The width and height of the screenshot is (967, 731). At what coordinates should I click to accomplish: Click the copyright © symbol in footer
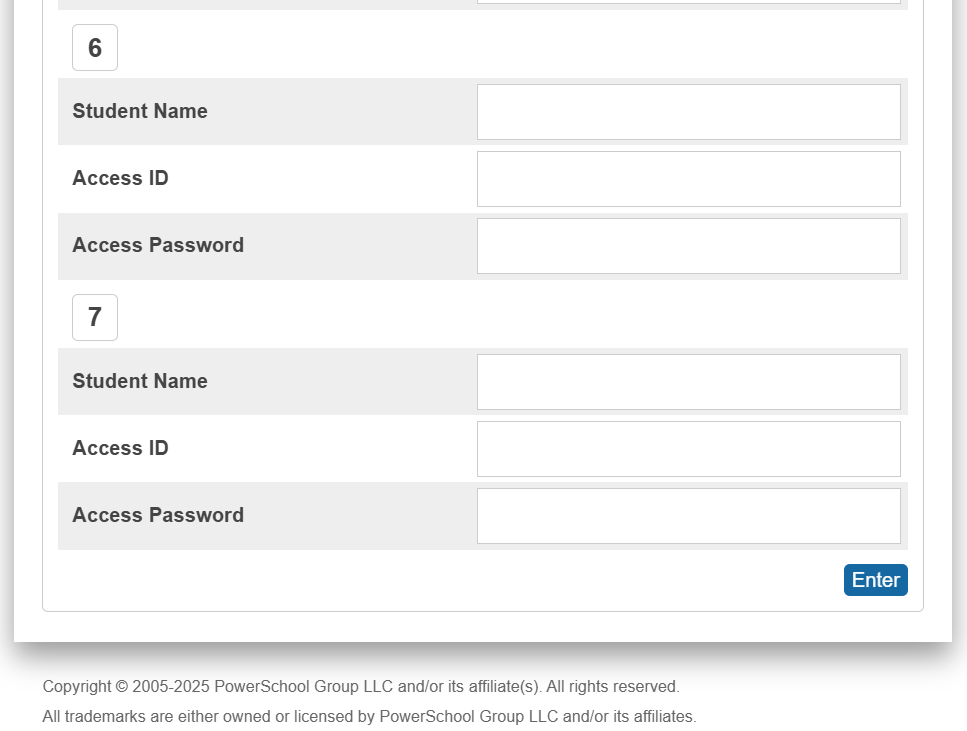pos(122,687)
